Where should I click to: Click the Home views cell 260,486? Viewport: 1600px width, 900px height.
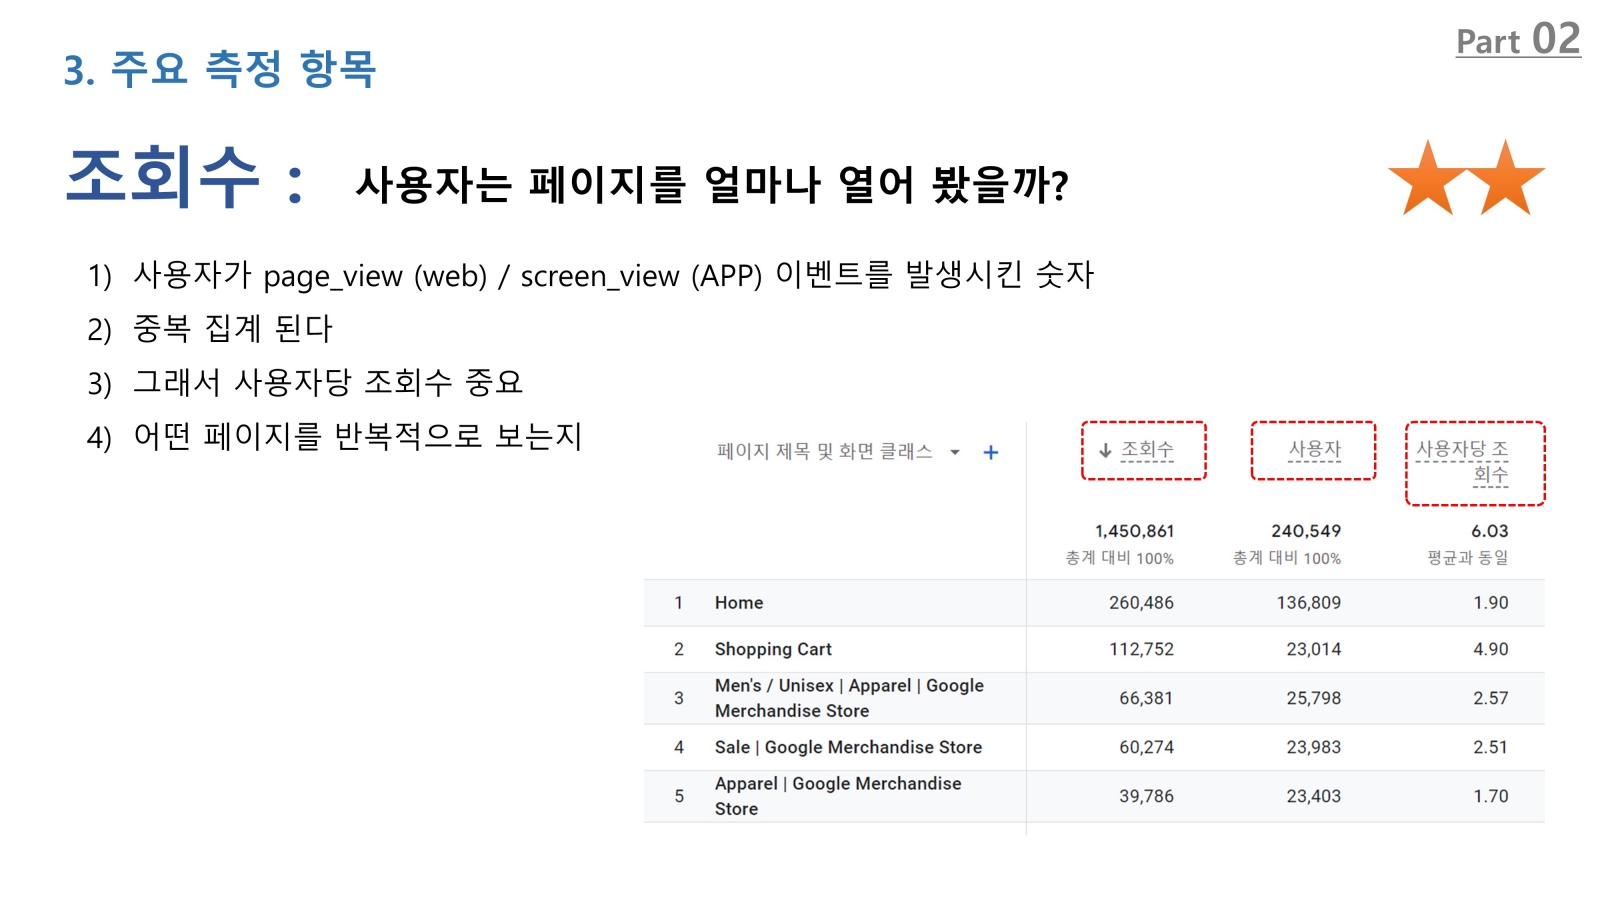click(1141, 603)
